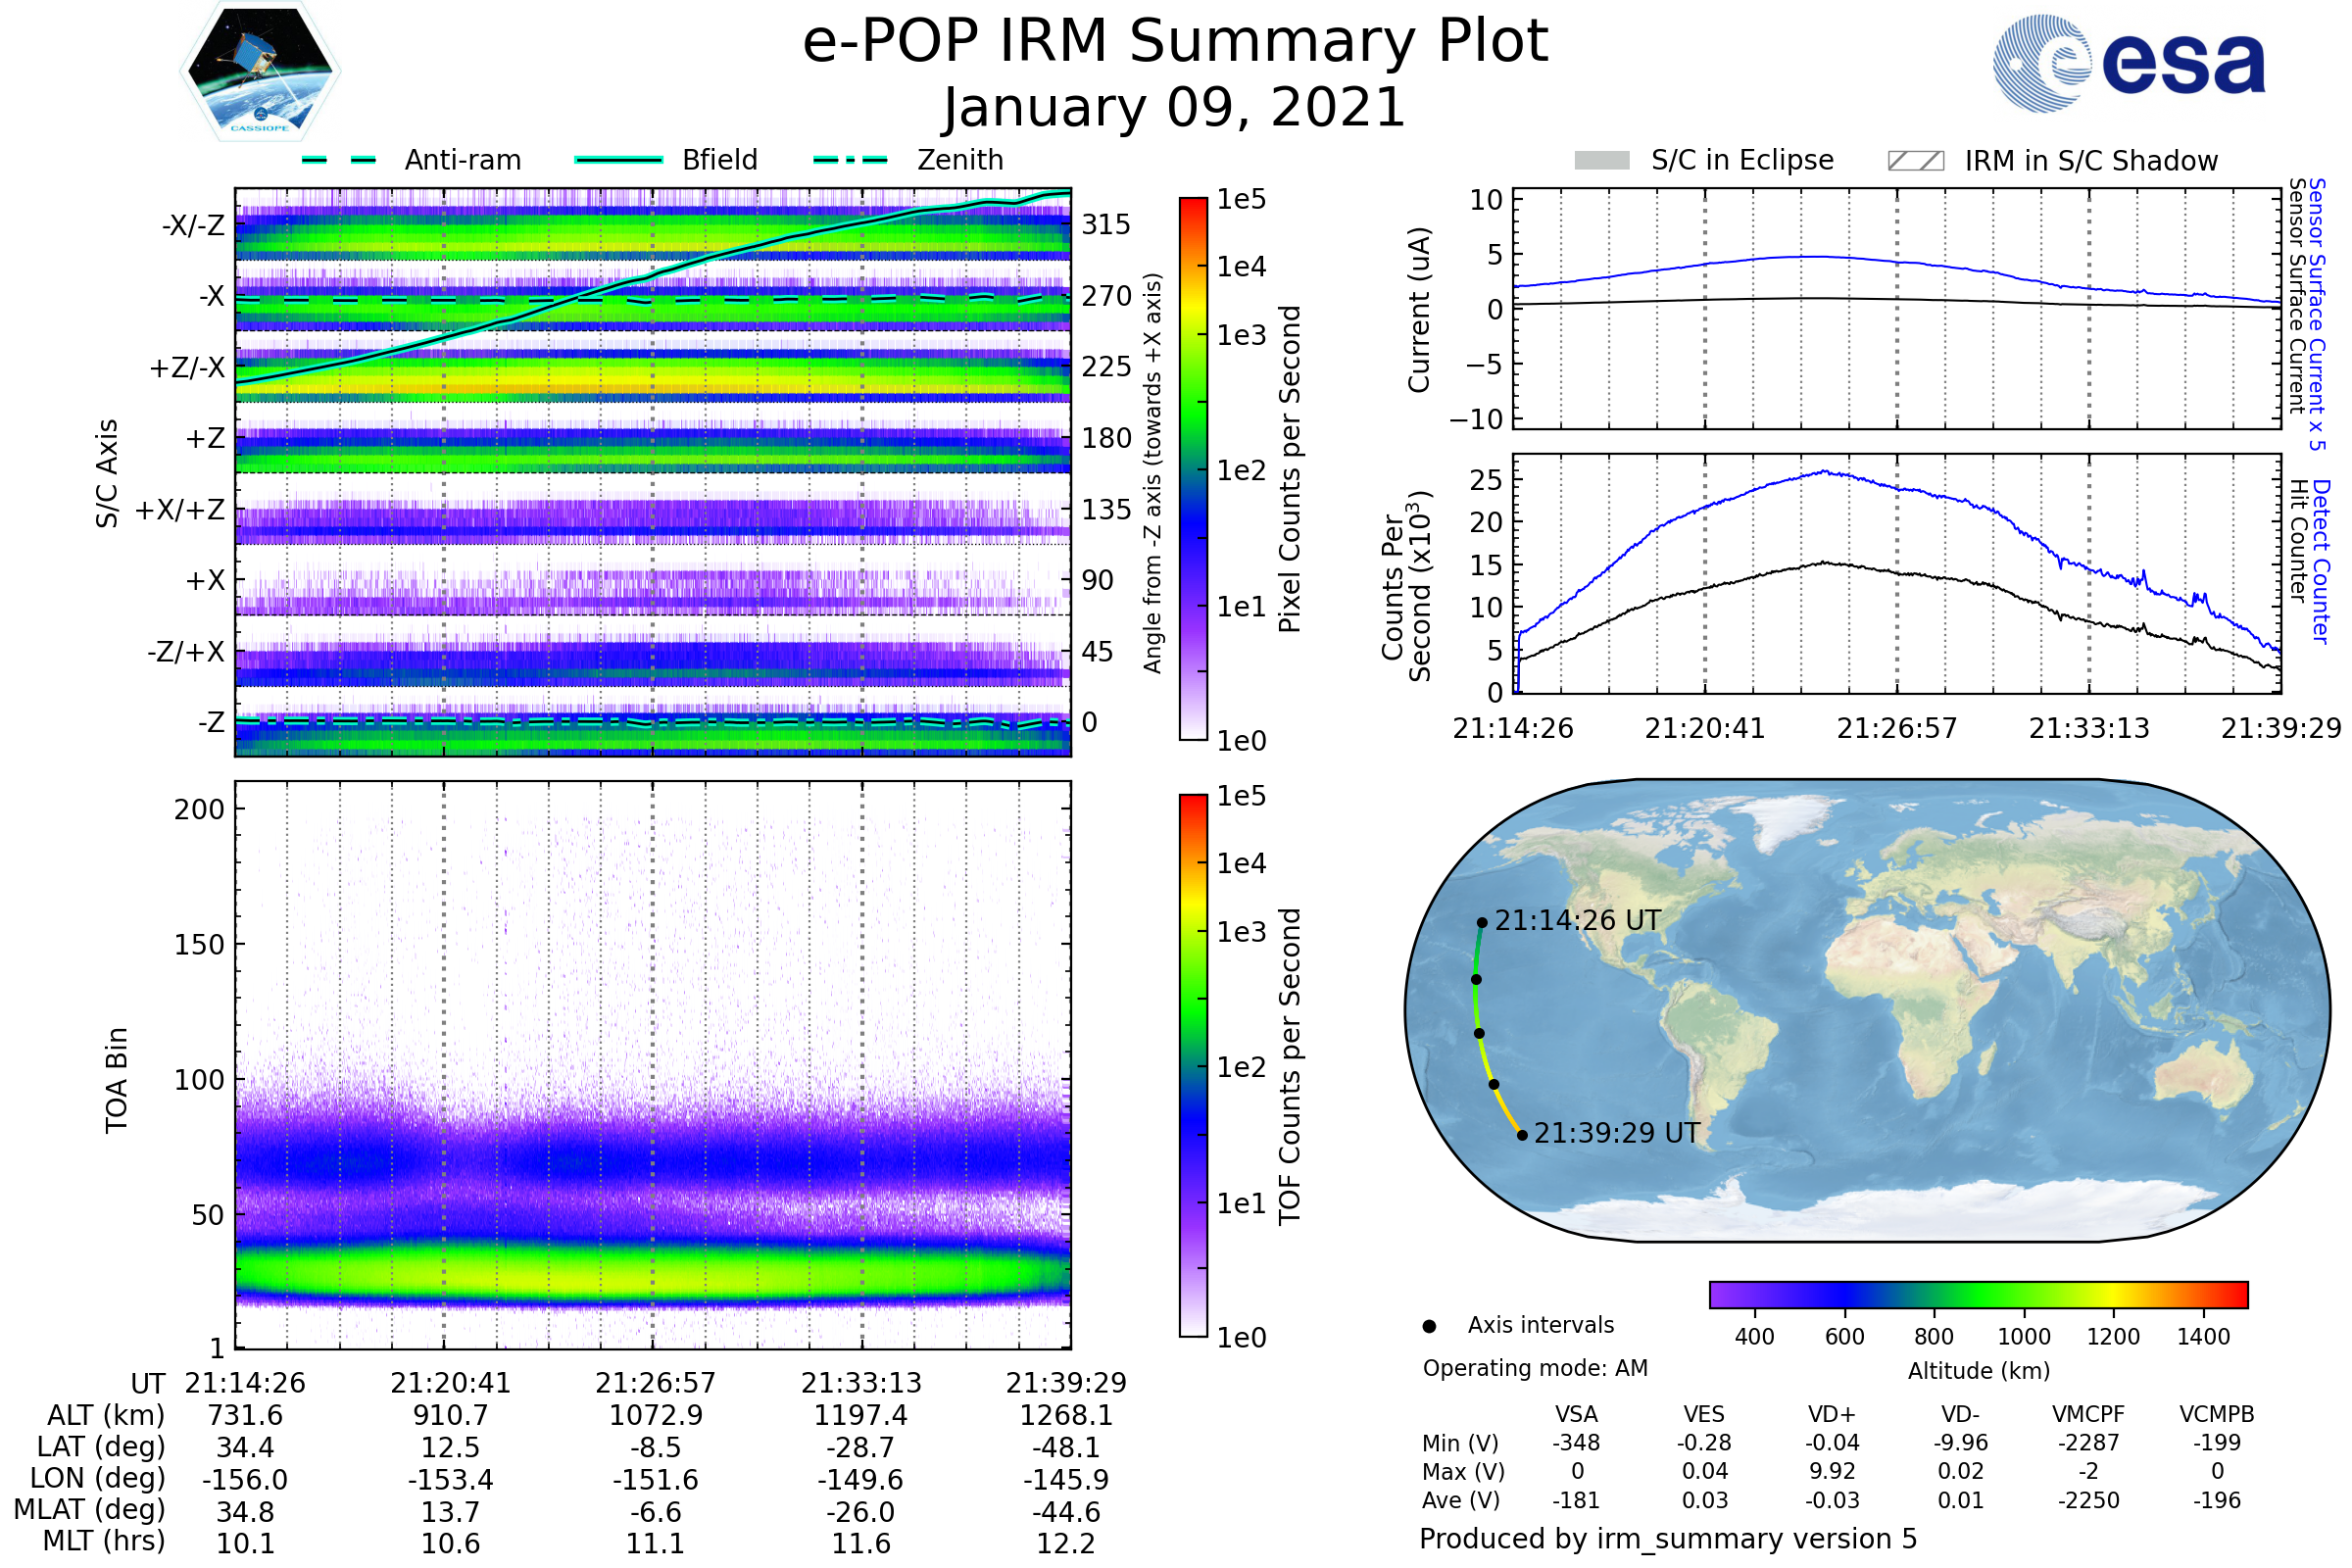2352x1568 pixels.
Task: Click the black Axis intervals legend dot
Action: (x=1430, y=1327)
